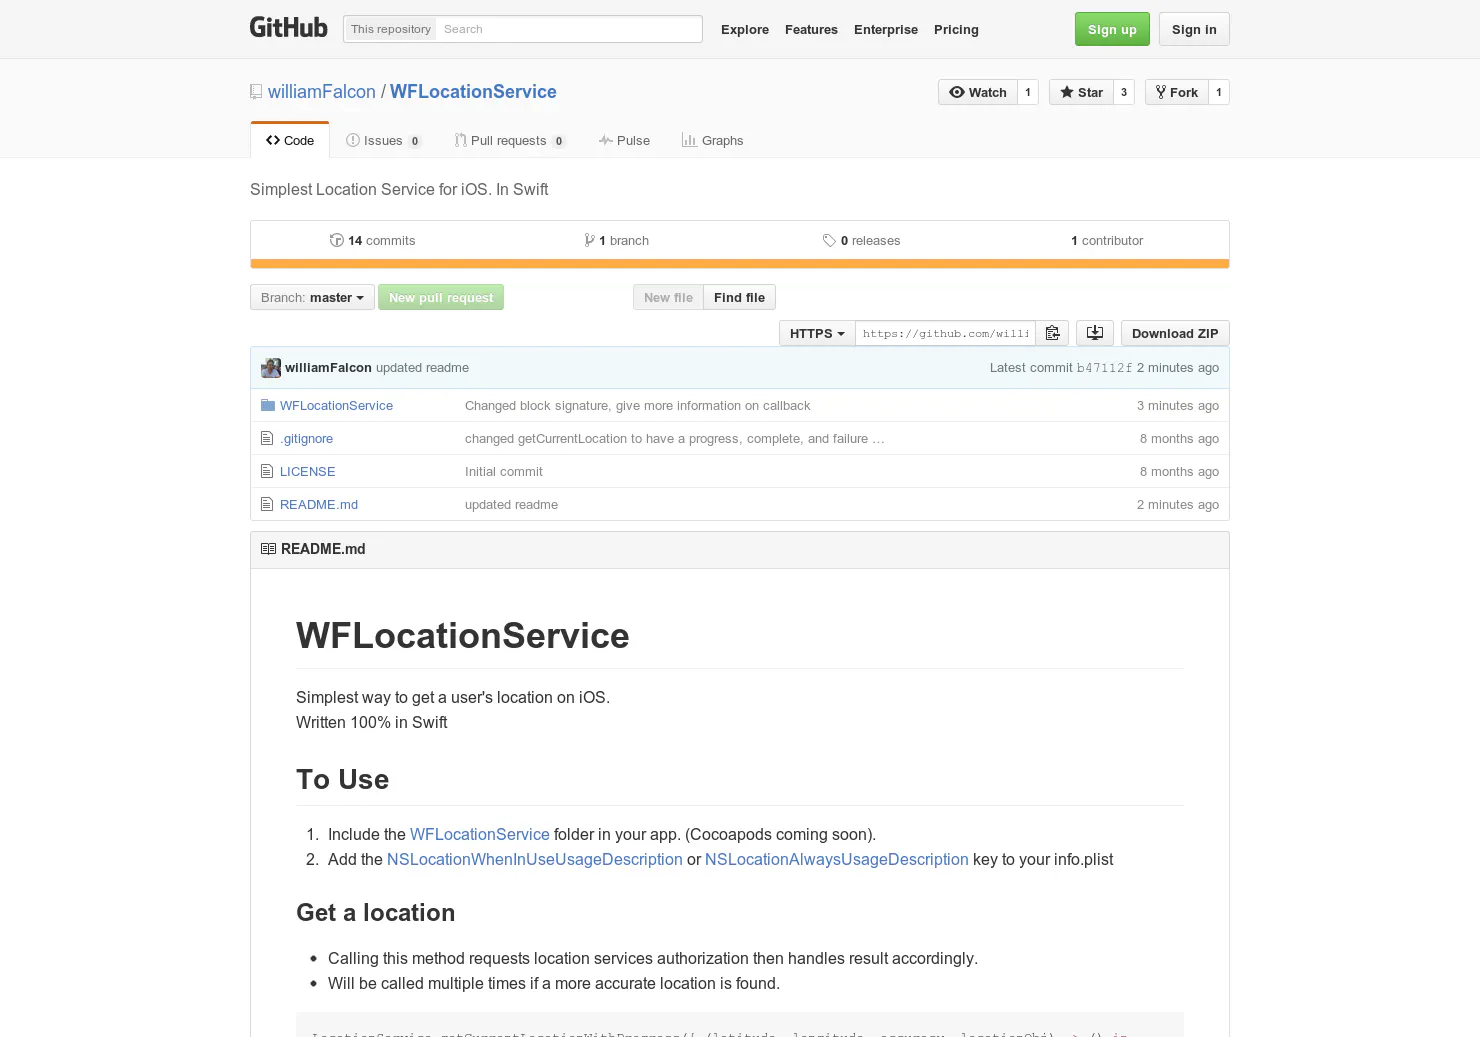Open 'Initial commit' message link
This screenshot has width=1480, height=1037.
click(504, 471)
